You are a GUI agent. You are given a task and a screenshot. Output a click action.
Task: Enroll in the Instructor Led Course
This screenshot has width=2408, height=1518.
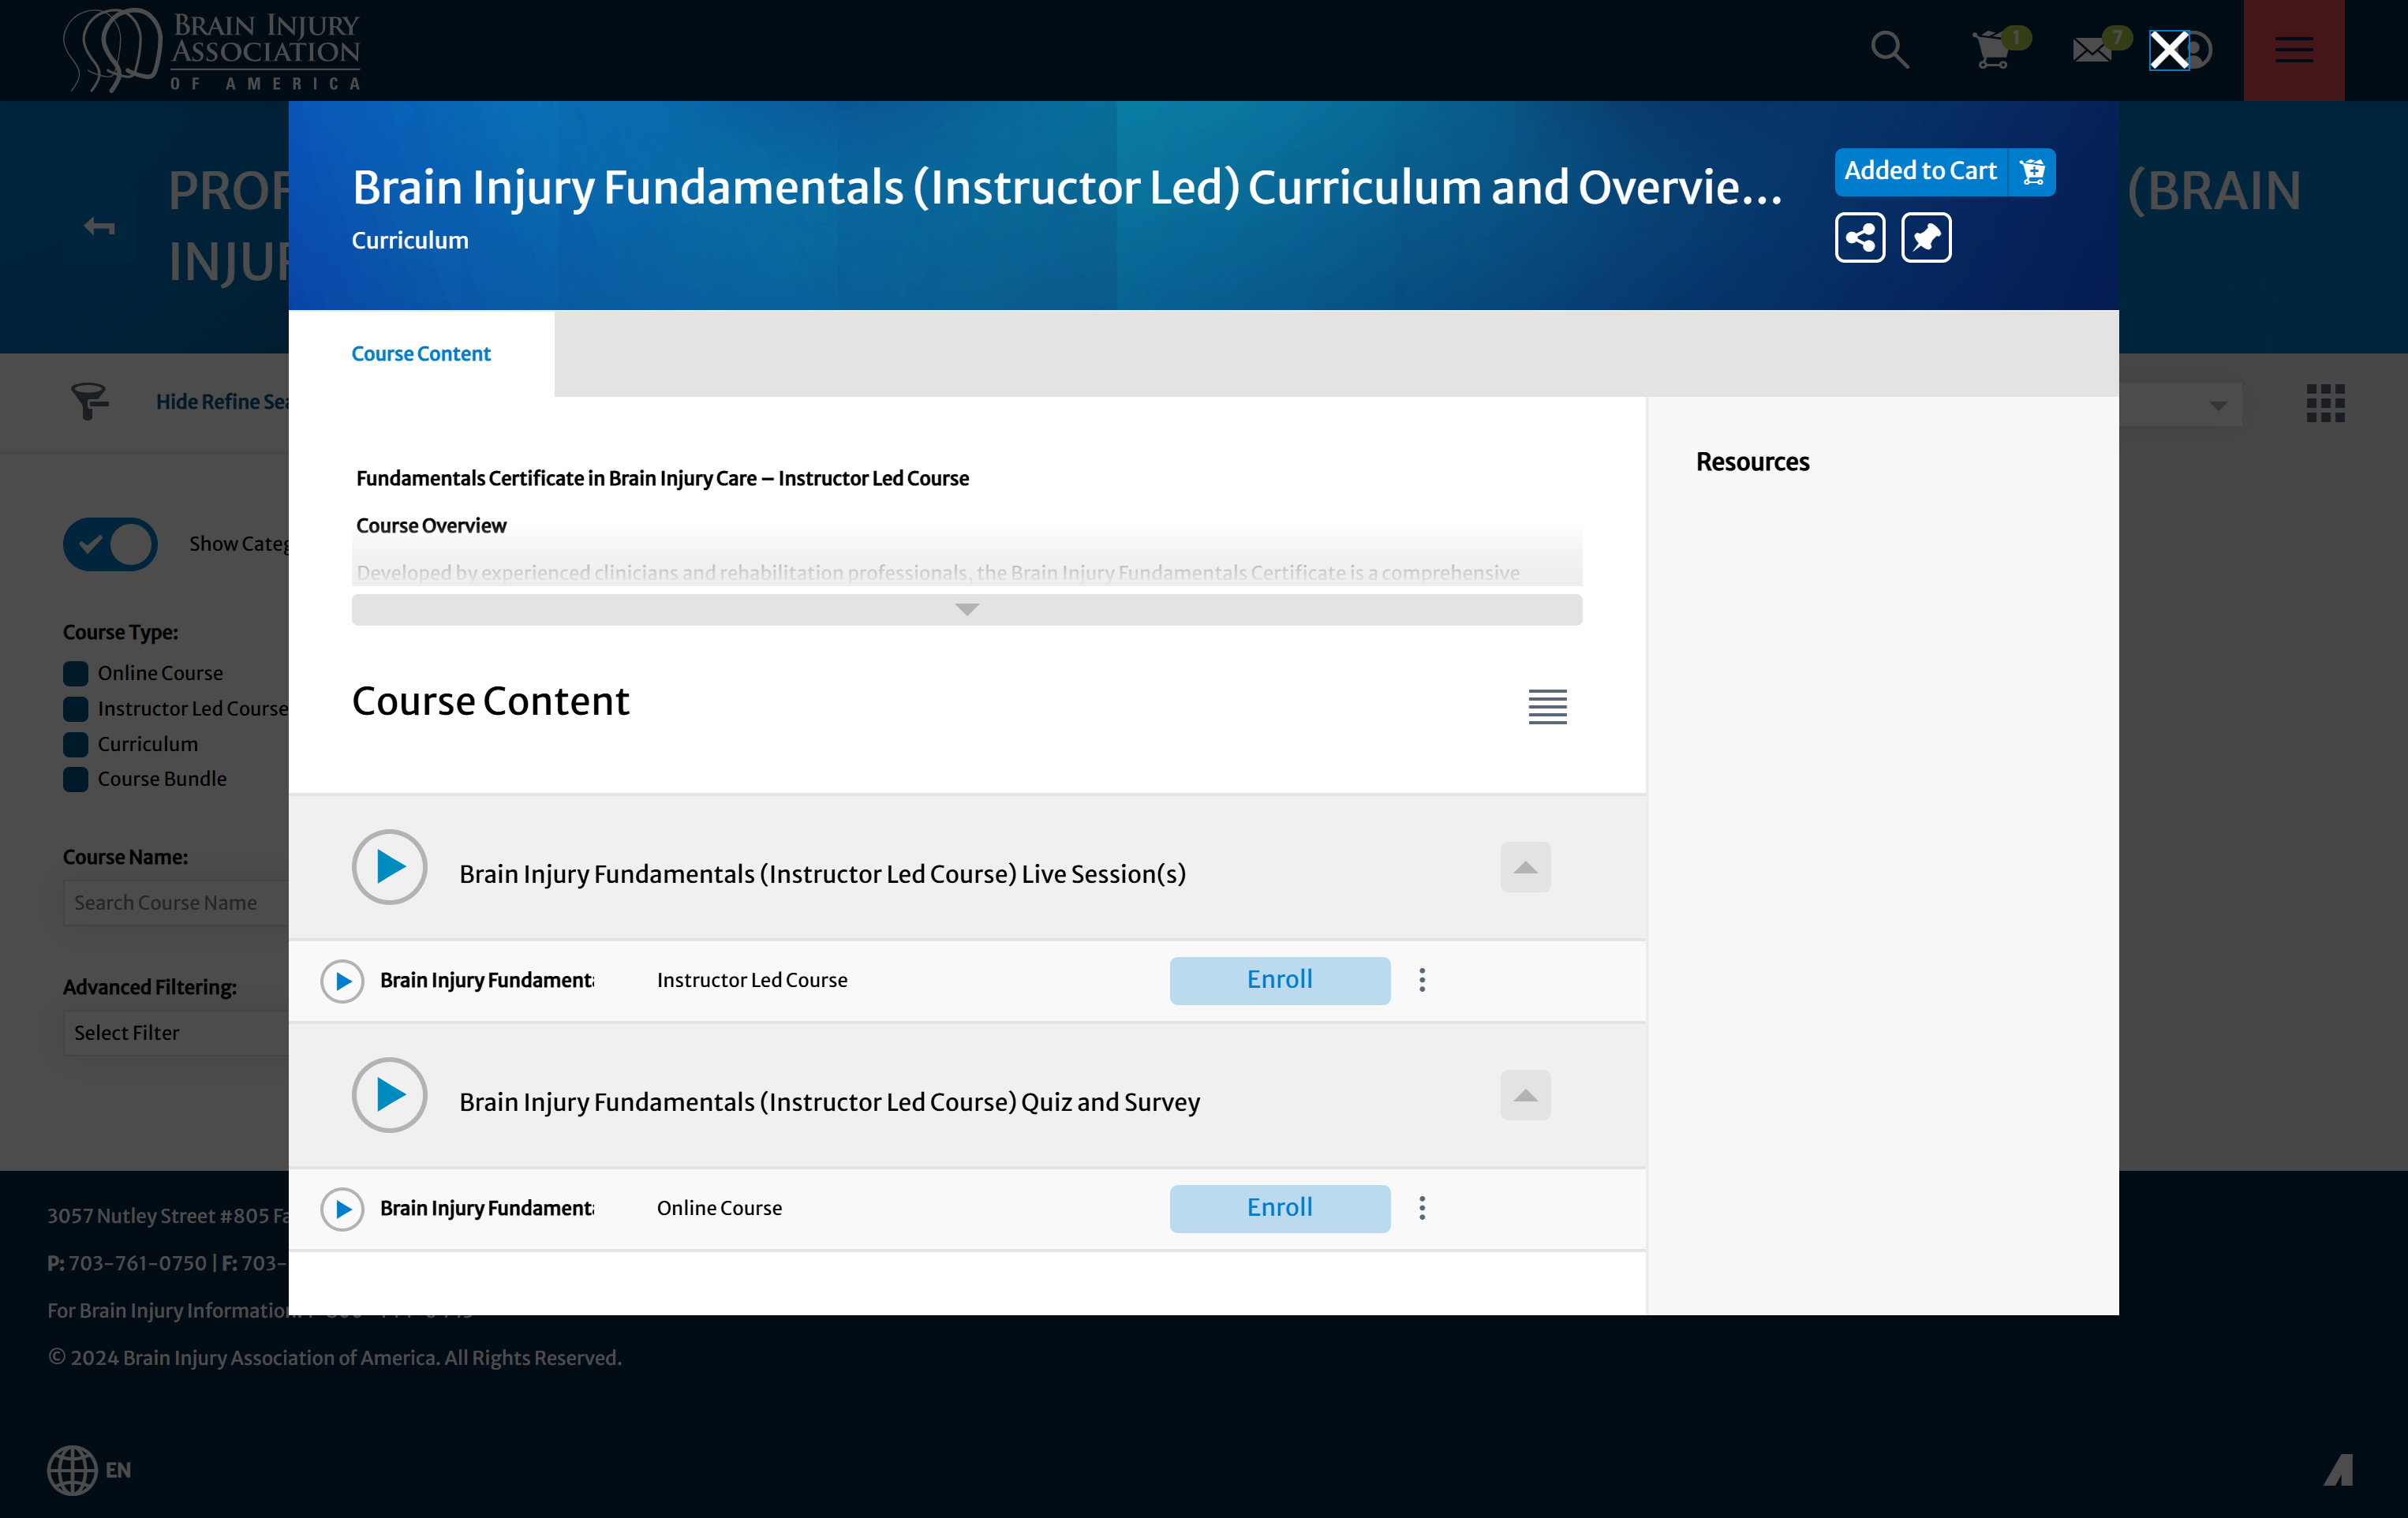click(1279, 980)
